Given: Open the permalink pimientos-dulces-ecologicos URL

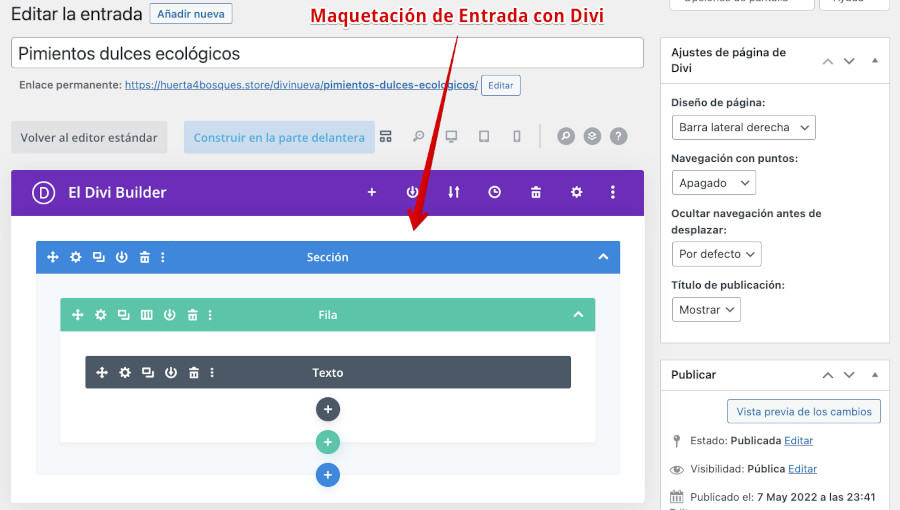Looking at the screenshot, I should click(301, 85).
